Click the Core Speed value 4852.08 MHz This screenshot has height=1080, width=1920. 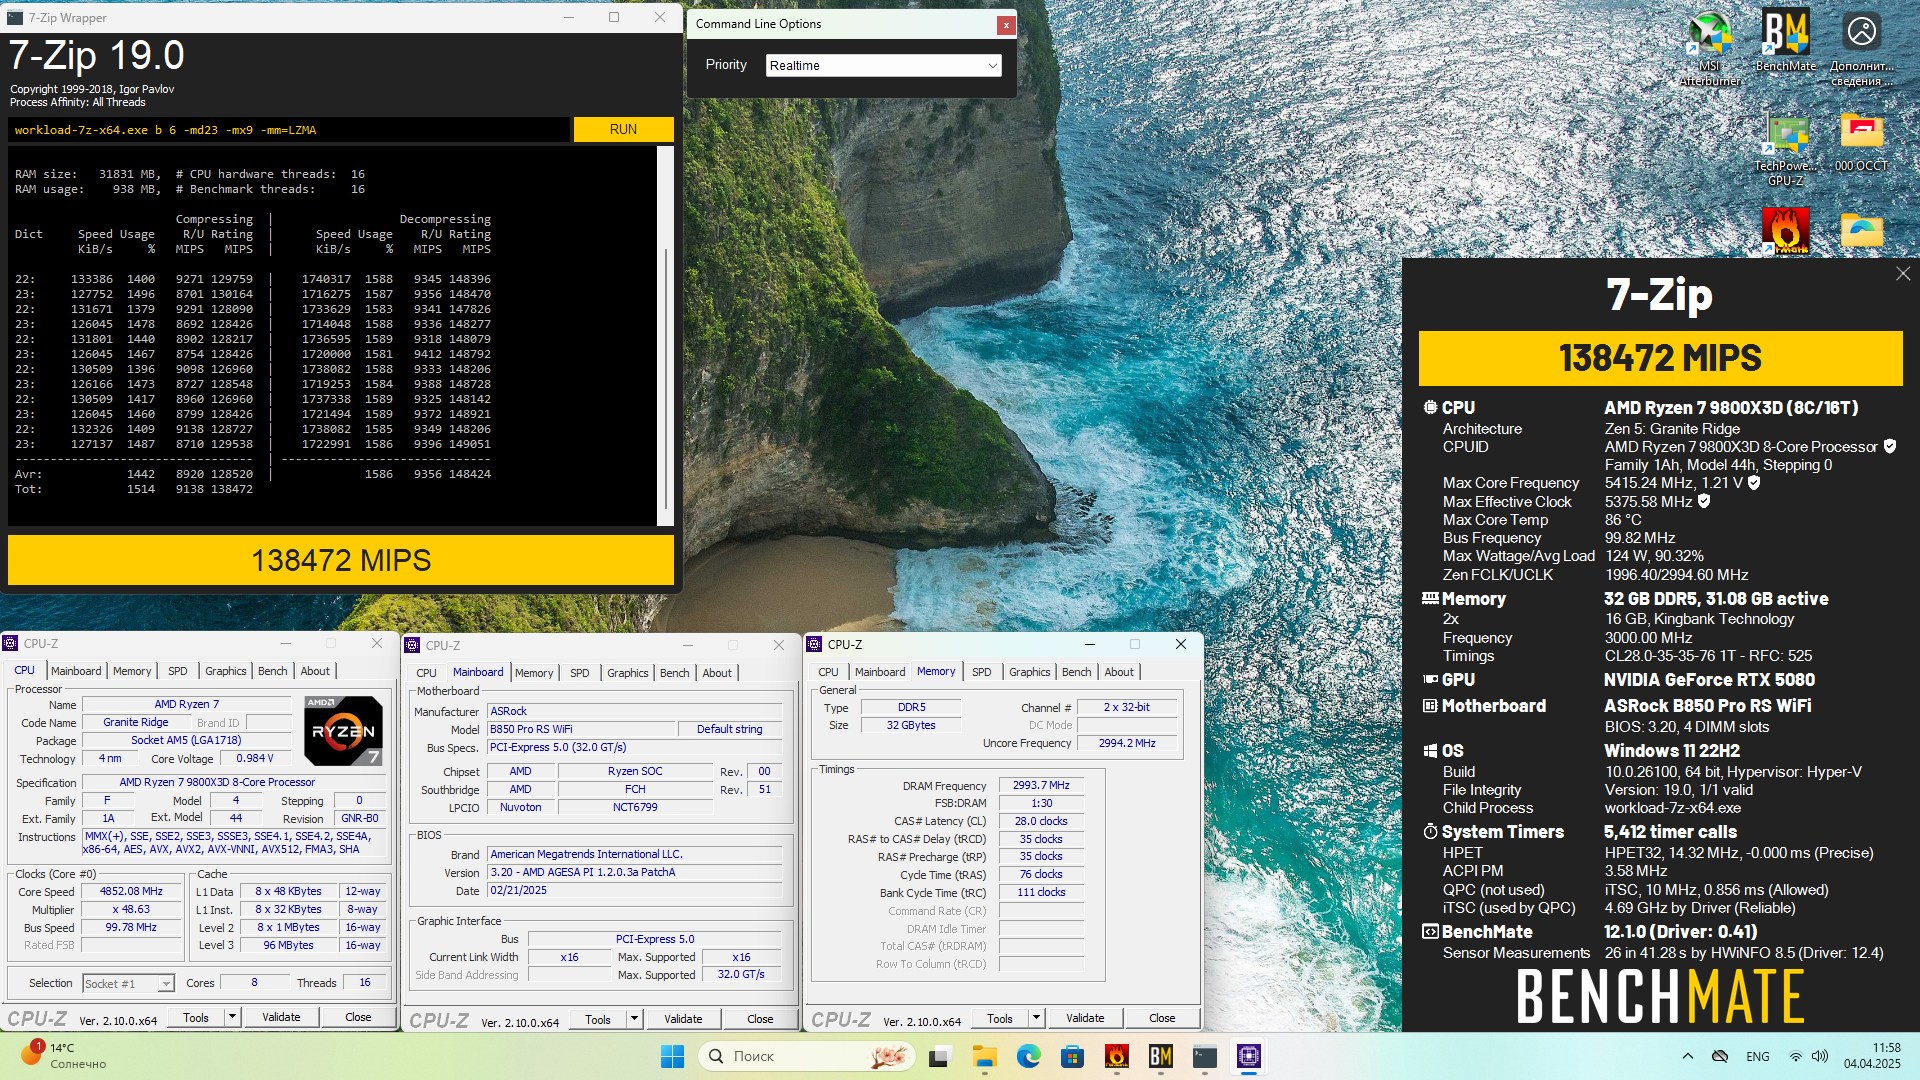(131, 891)
